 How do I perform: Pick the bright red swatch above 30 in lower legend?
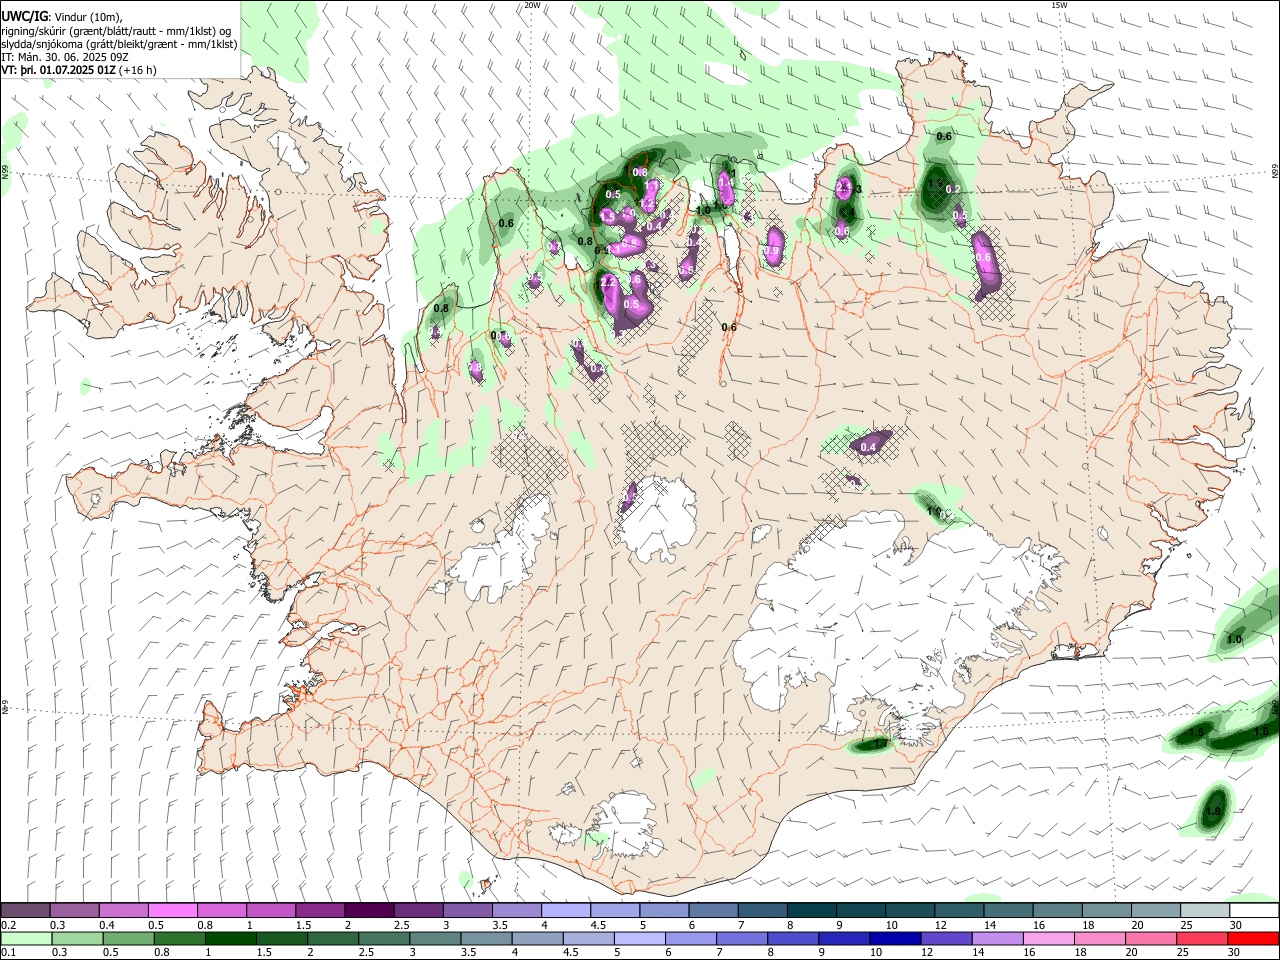coord(1254,938)
